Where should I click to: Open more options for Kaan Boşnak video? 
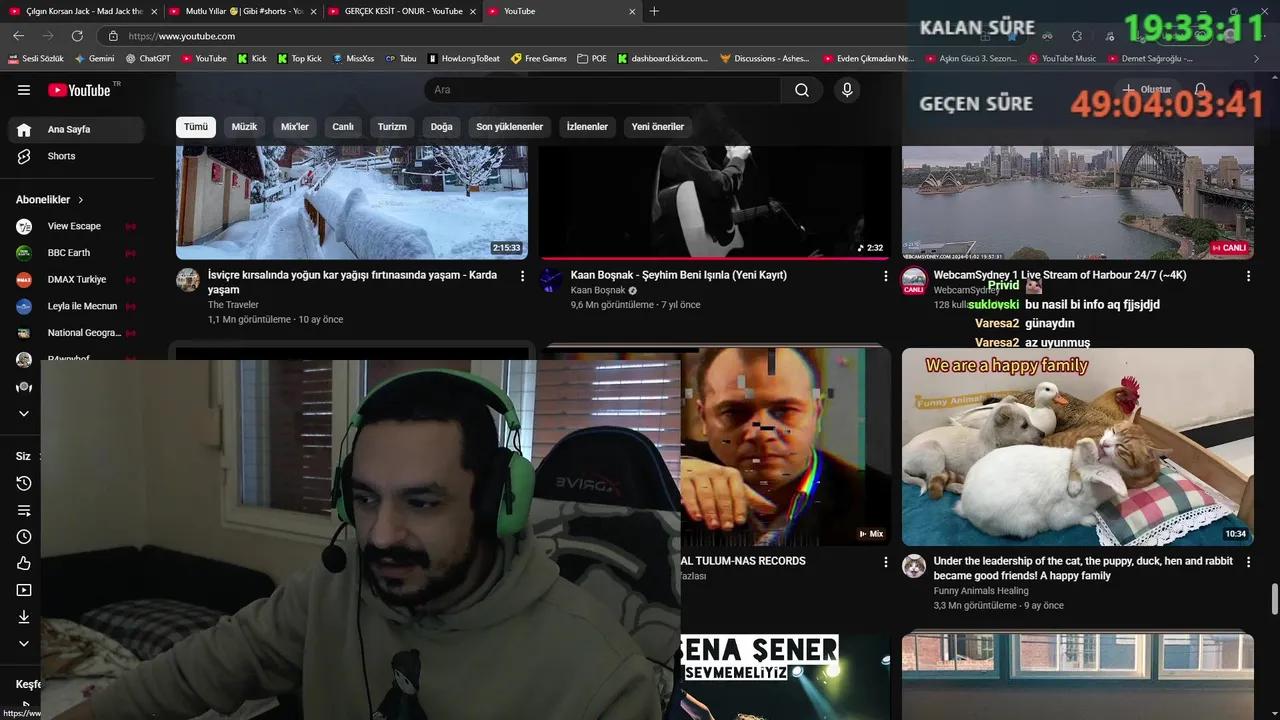[x=885, y=275]
